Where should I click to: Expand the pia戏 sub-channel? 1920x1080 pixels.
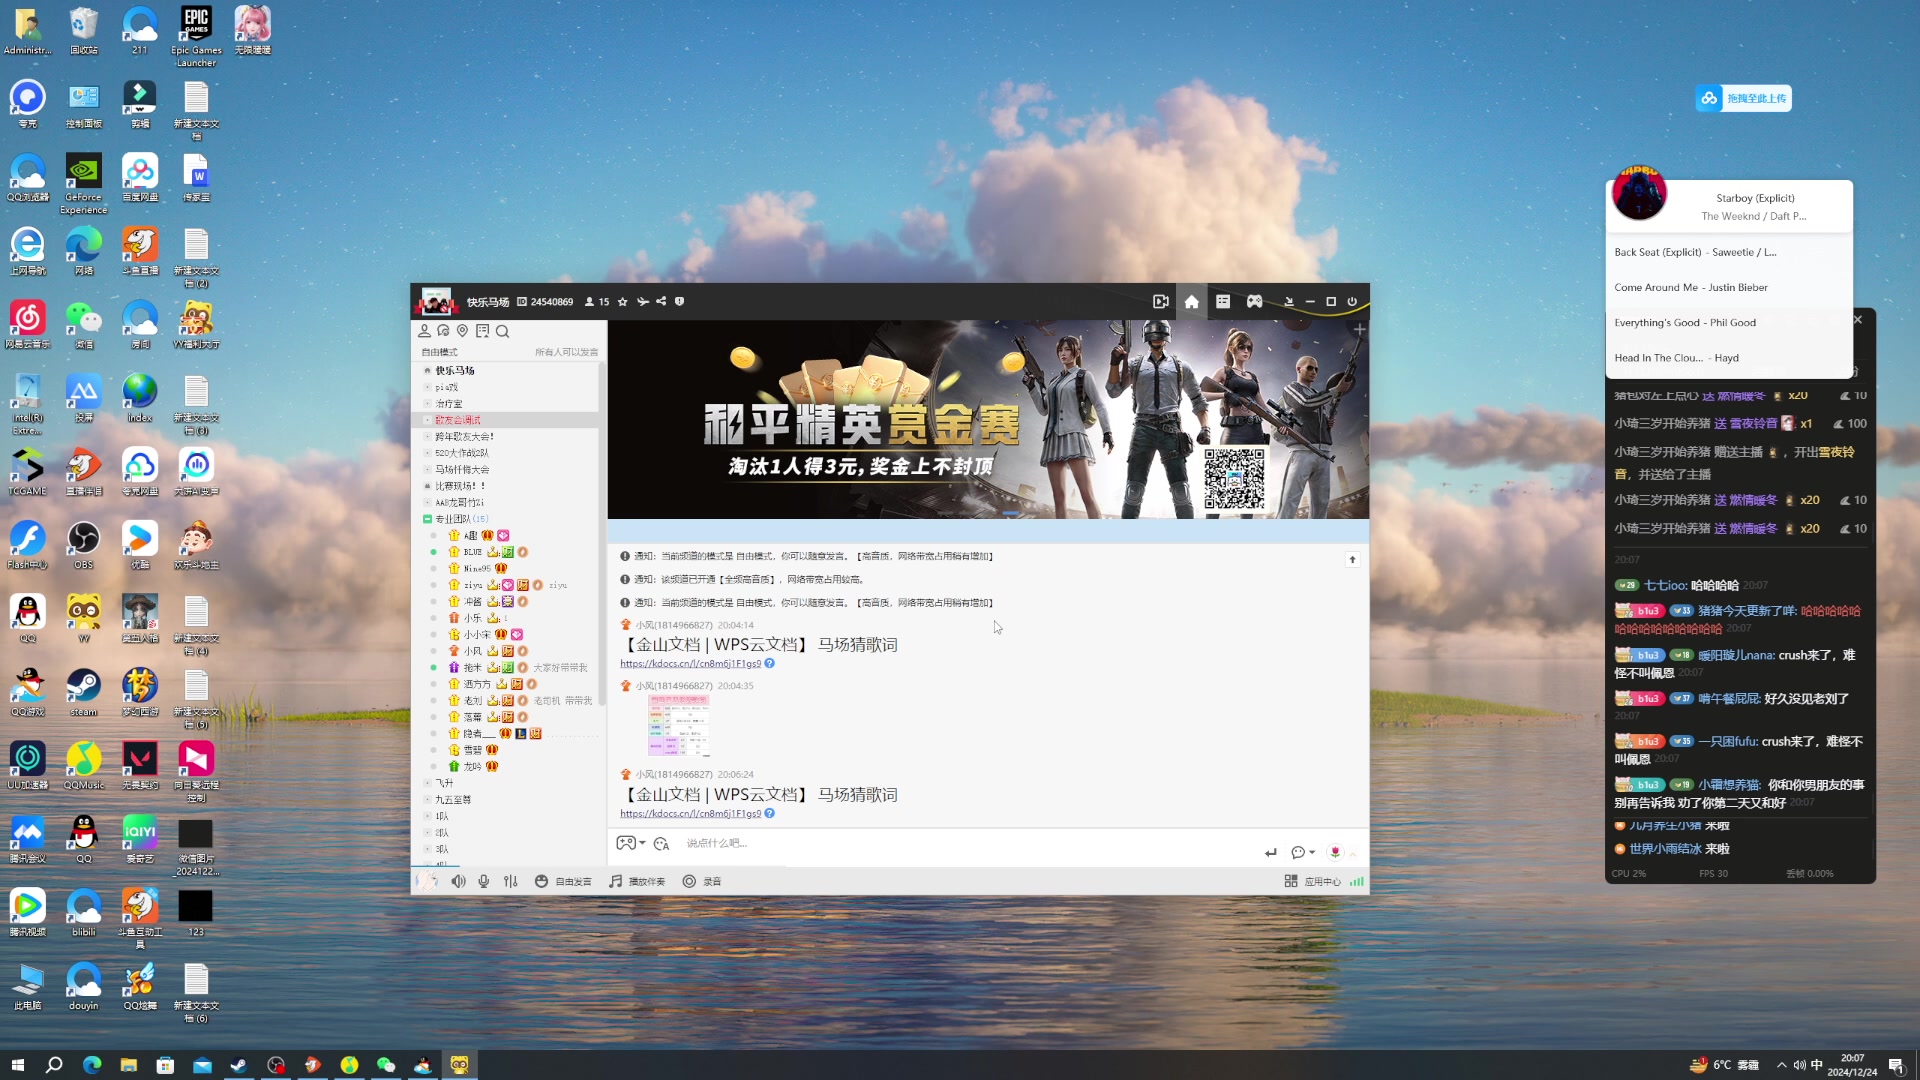(x=427, y=387)
